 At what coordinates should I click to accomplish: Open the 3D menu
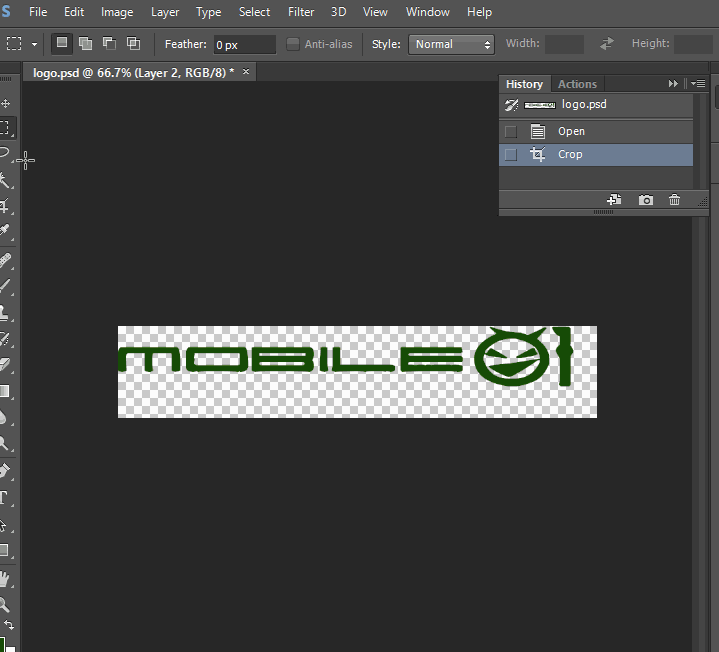point(338,12)
